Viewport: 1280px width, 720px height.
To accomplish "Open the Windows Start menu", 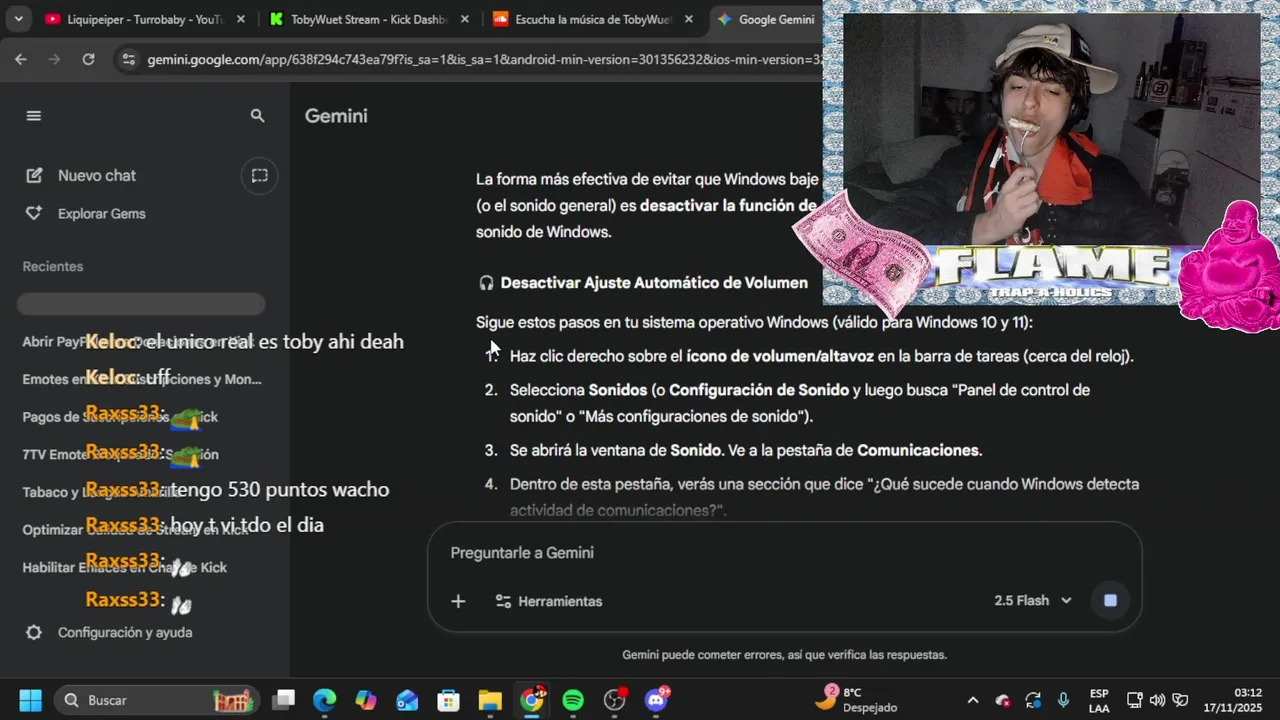I will click(x=30, y=700).
